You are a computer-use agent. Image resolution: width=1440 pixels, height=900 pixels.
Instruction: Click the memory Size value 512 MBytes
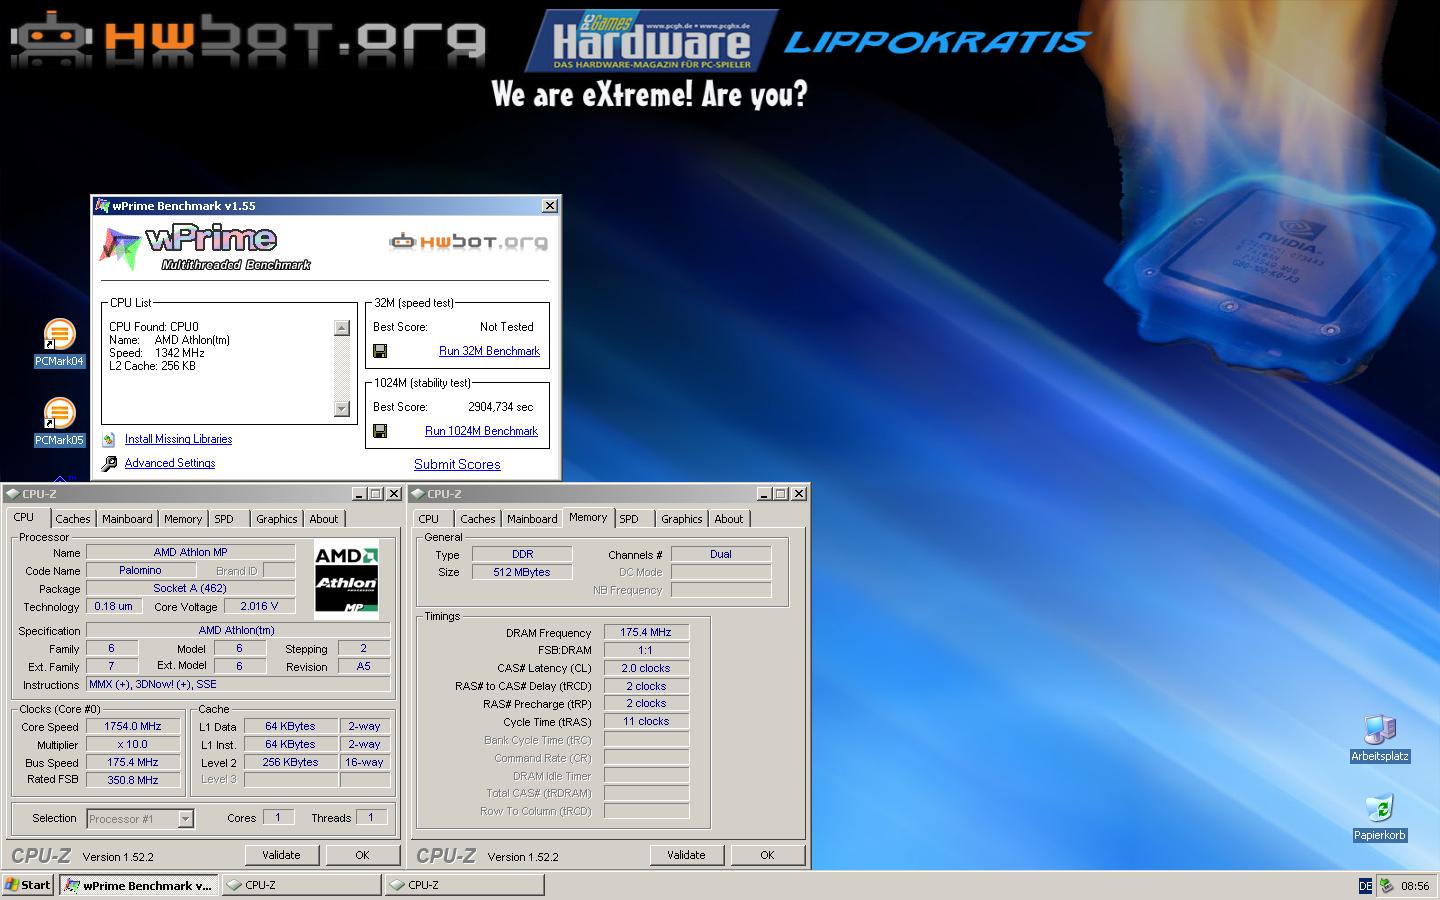[x=522, y=572]
